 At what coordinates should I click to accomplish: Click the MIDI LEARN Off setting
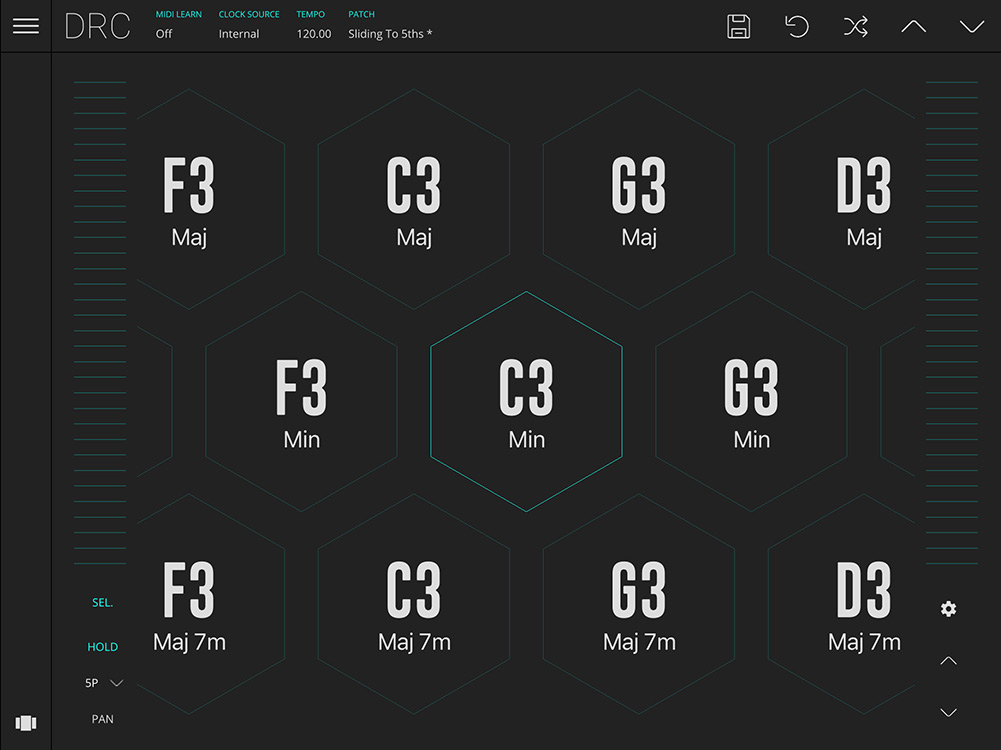click(164, 33)
